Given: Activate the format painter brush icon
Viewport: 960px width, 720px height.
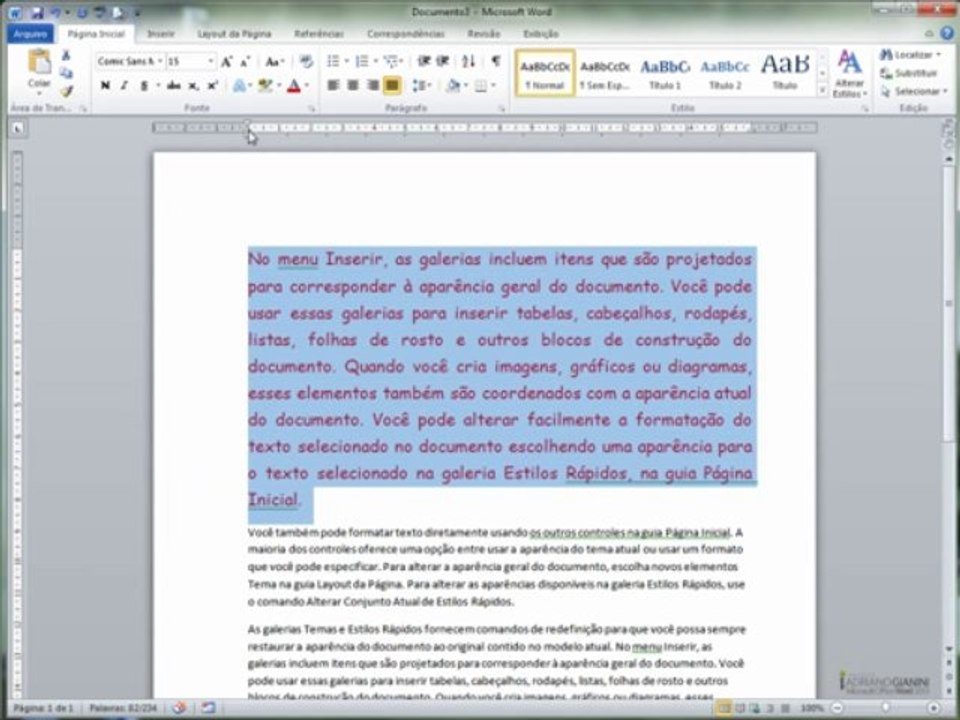Looking at the screenshot, I should coord(66,91).
